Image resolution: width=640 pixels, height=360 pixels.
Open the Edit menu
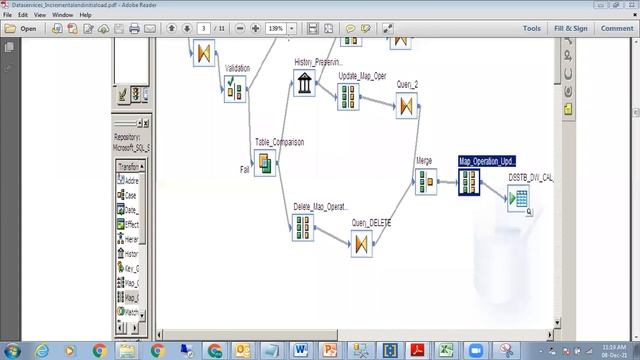[23, 15]
